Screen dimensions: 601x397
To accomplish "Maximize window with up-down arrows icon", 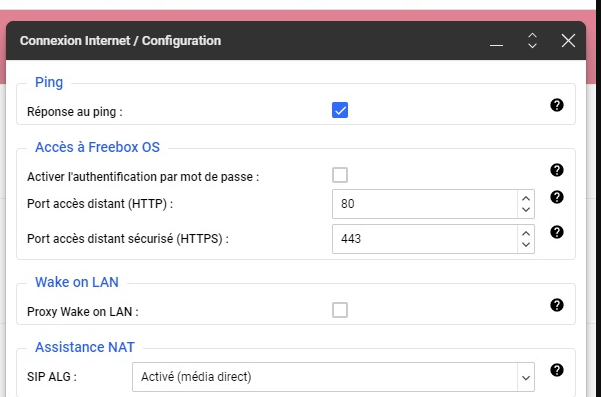I will tap(532, 40).
